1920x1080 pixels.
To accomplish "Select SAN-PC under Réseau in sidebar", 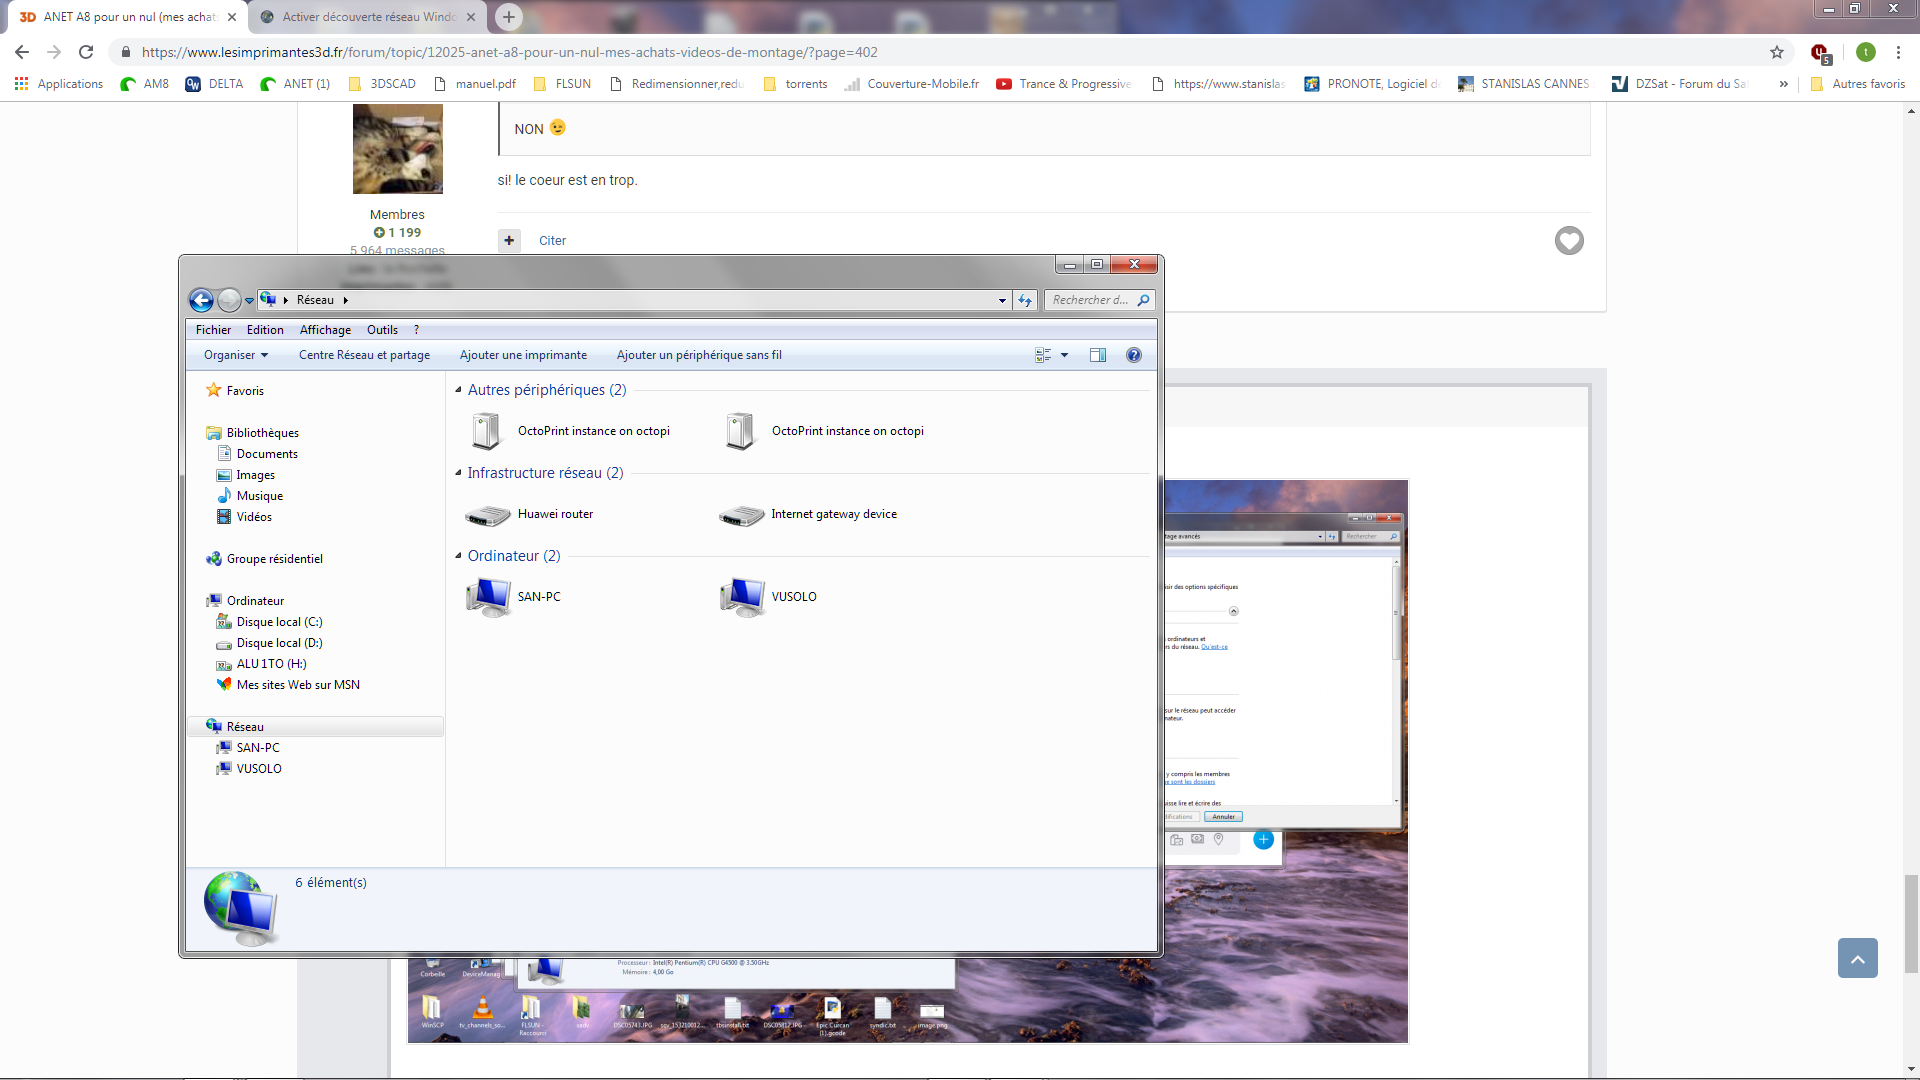I will [x=258, y=748].
